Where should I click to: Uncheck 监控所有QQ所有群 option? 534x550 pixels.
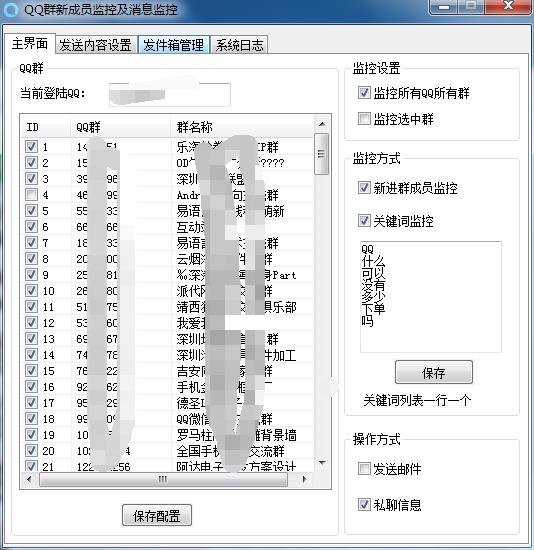[364, 93]
